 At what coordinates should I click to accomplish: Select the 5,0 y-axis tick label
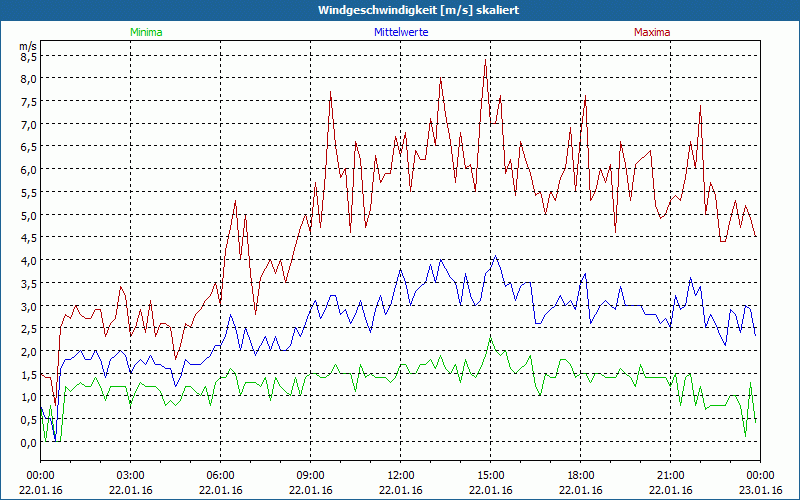click(28, 215)
